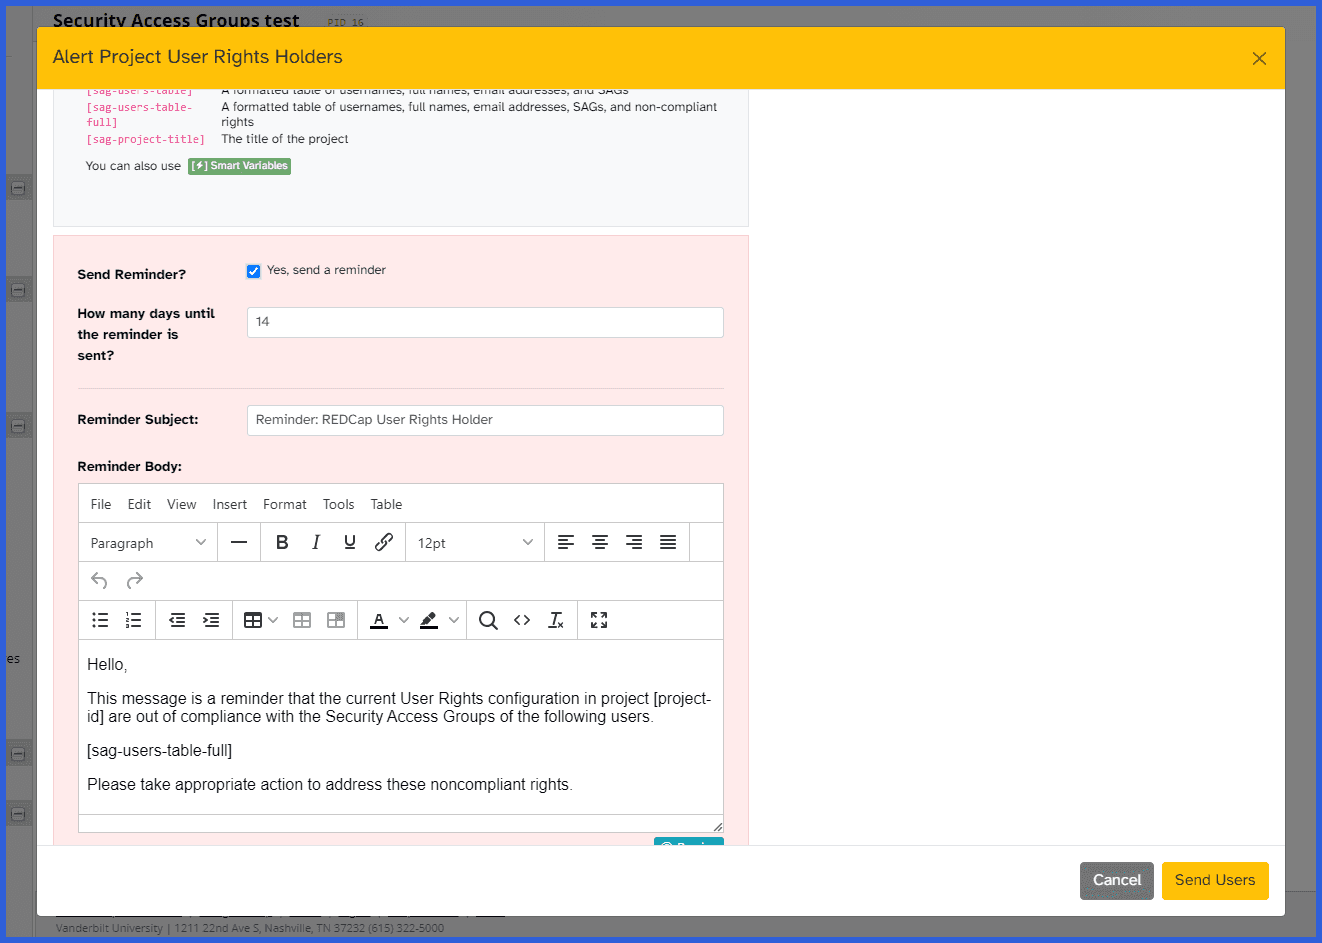The height and width of the screenshot is (943, 1322).
Task: Grab the editor resize handle corner
Action: 717,826
